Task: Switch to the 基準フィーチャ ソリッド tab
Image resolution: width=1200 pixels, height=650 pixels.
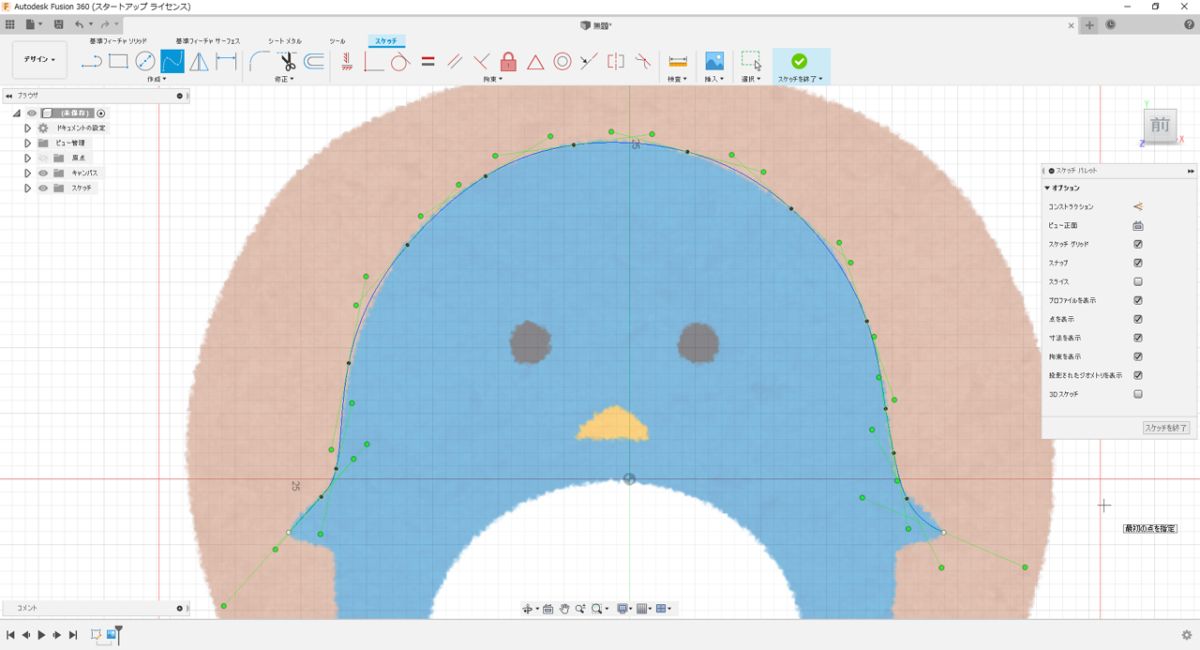Action: [118, 41]
